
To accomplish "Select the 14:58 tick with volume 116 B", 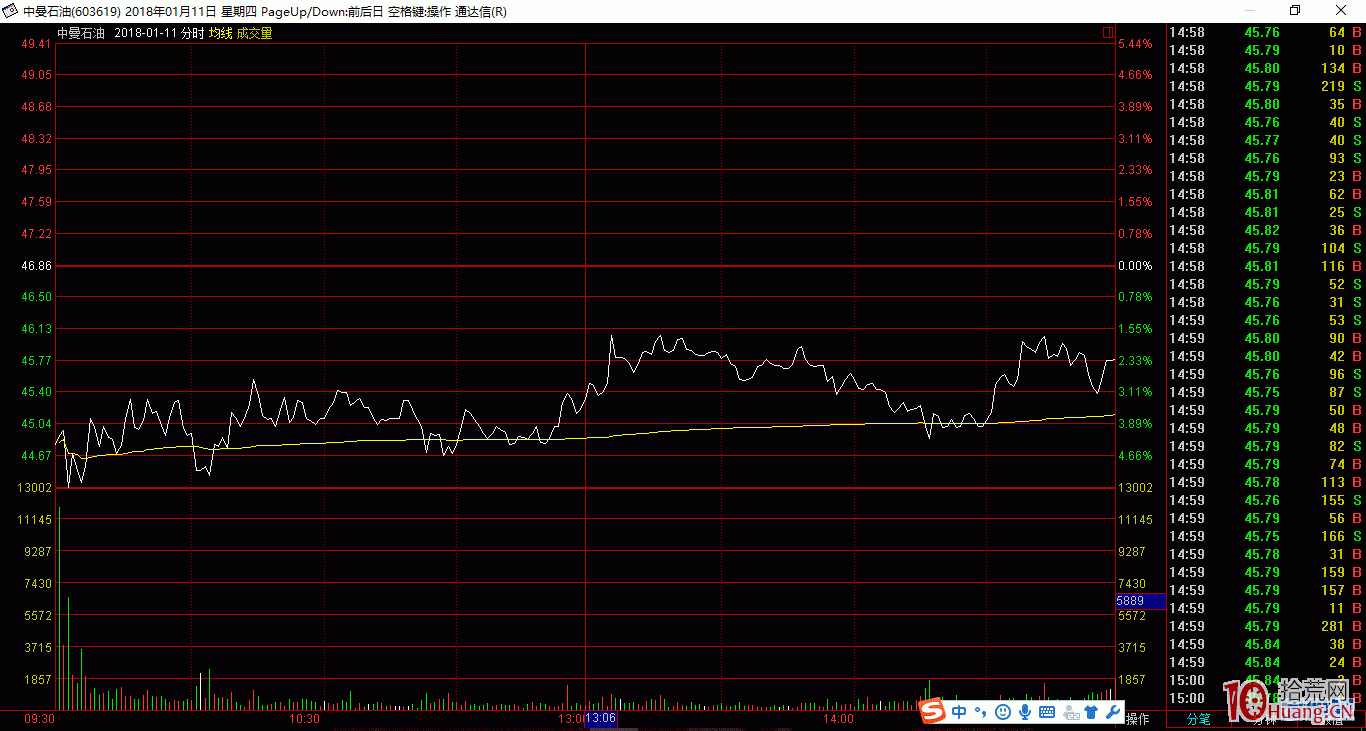I will coord(1266,266).
